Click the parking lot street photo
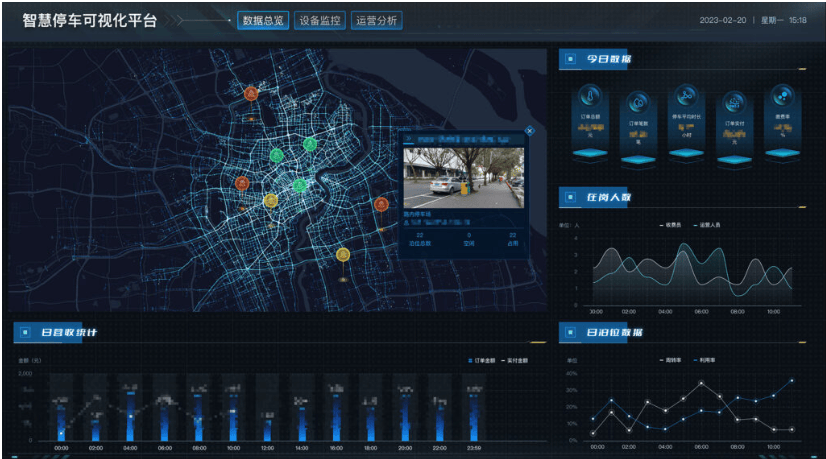 (462, 177)
